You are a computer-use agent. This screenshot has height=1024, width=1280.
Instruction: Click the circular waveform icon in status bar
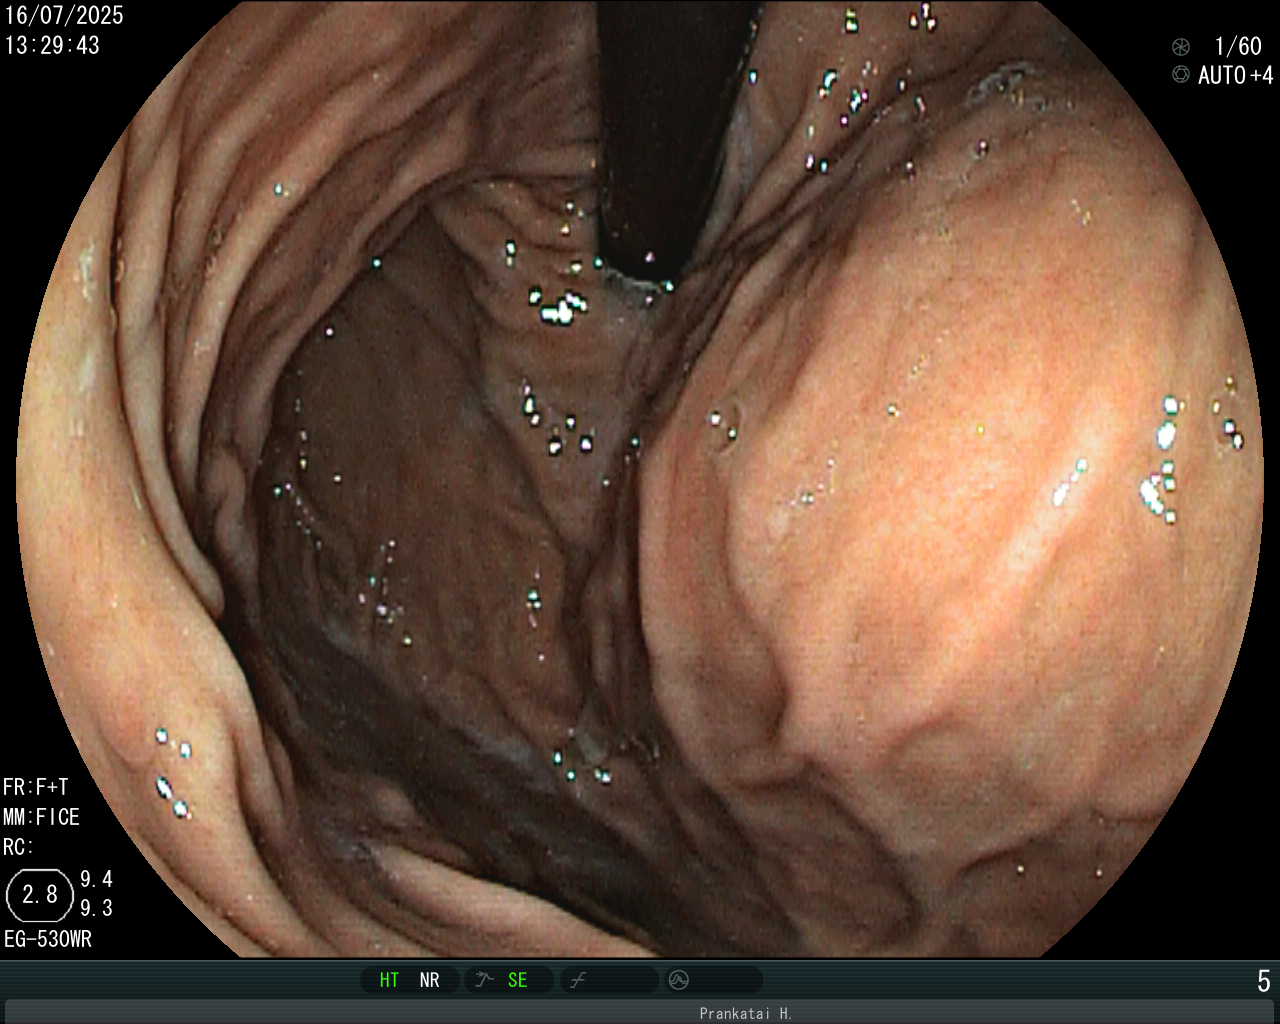(679, 980)
